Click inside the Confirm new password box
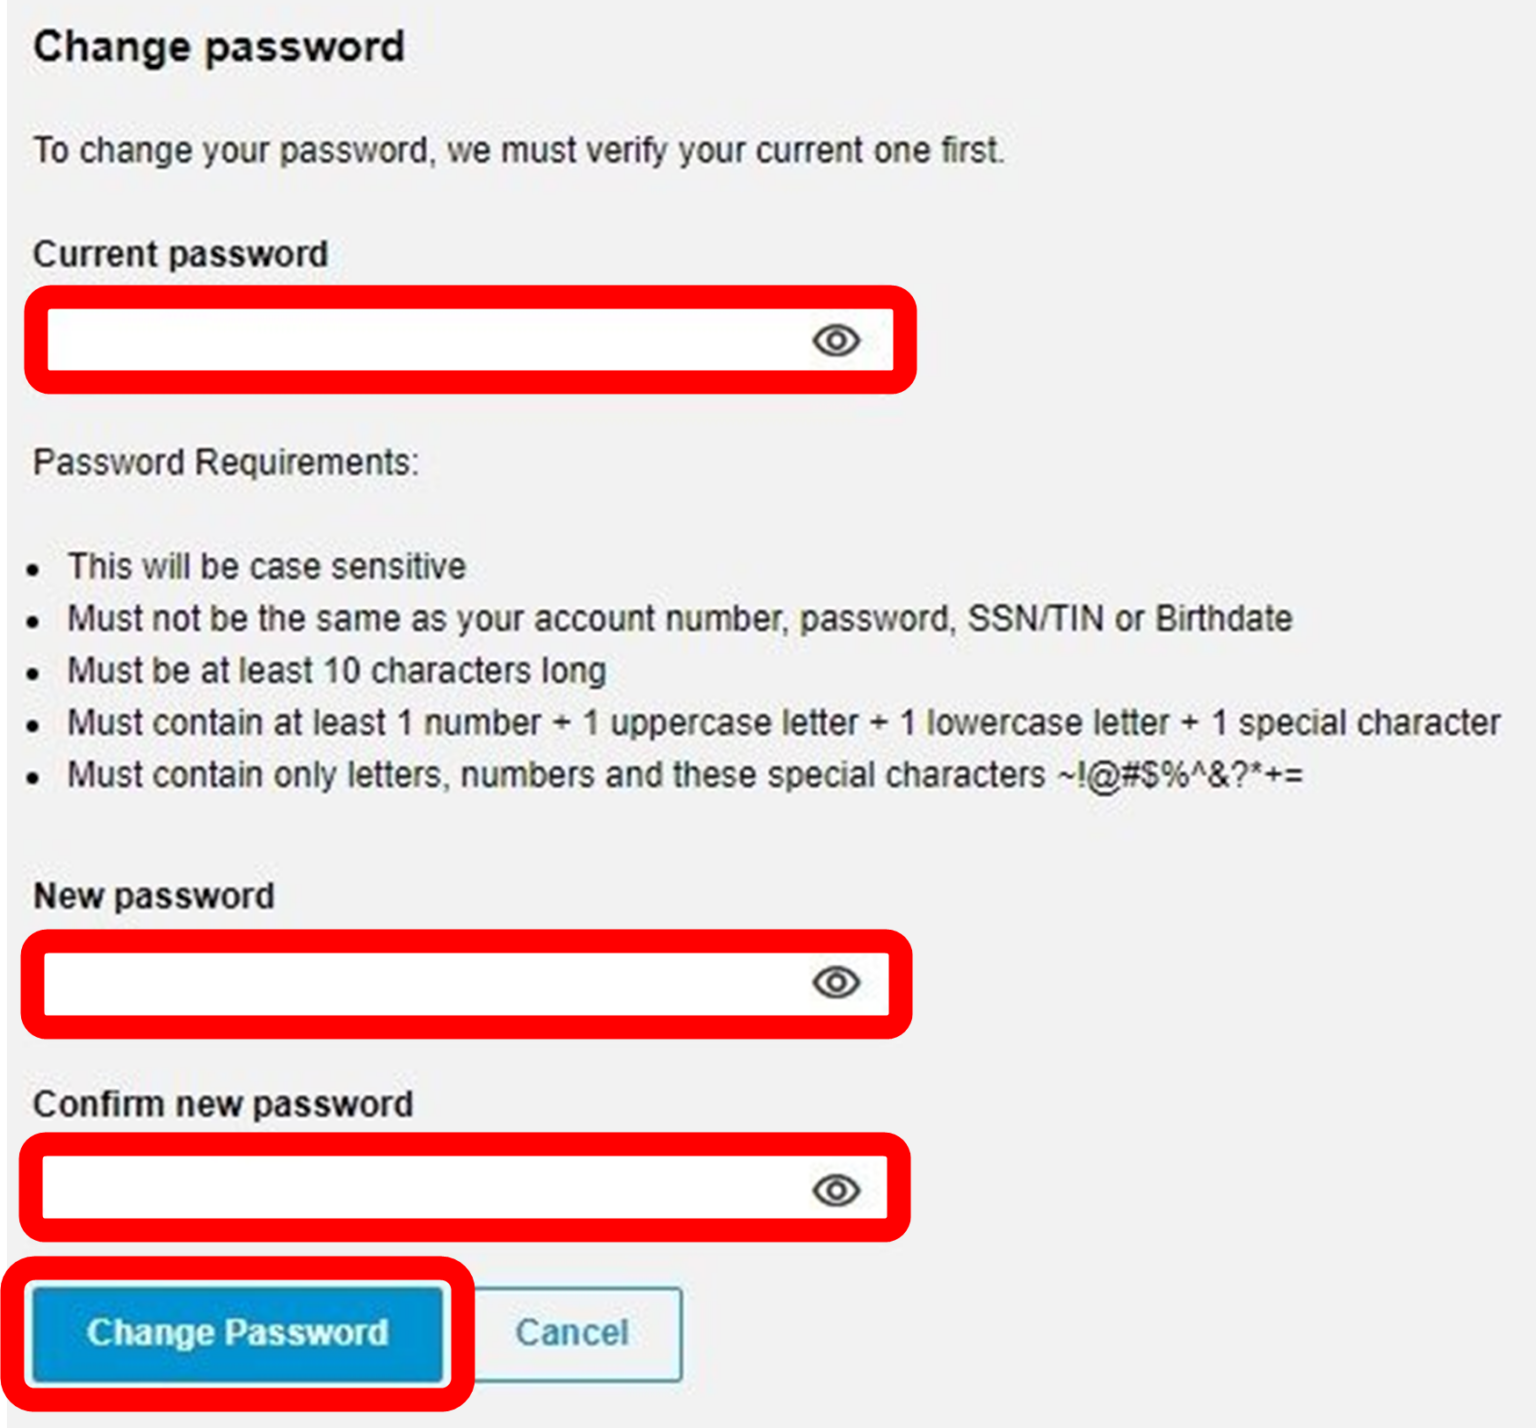The width and height of the screenshot is (1536, 1428). coord(400,1190)
